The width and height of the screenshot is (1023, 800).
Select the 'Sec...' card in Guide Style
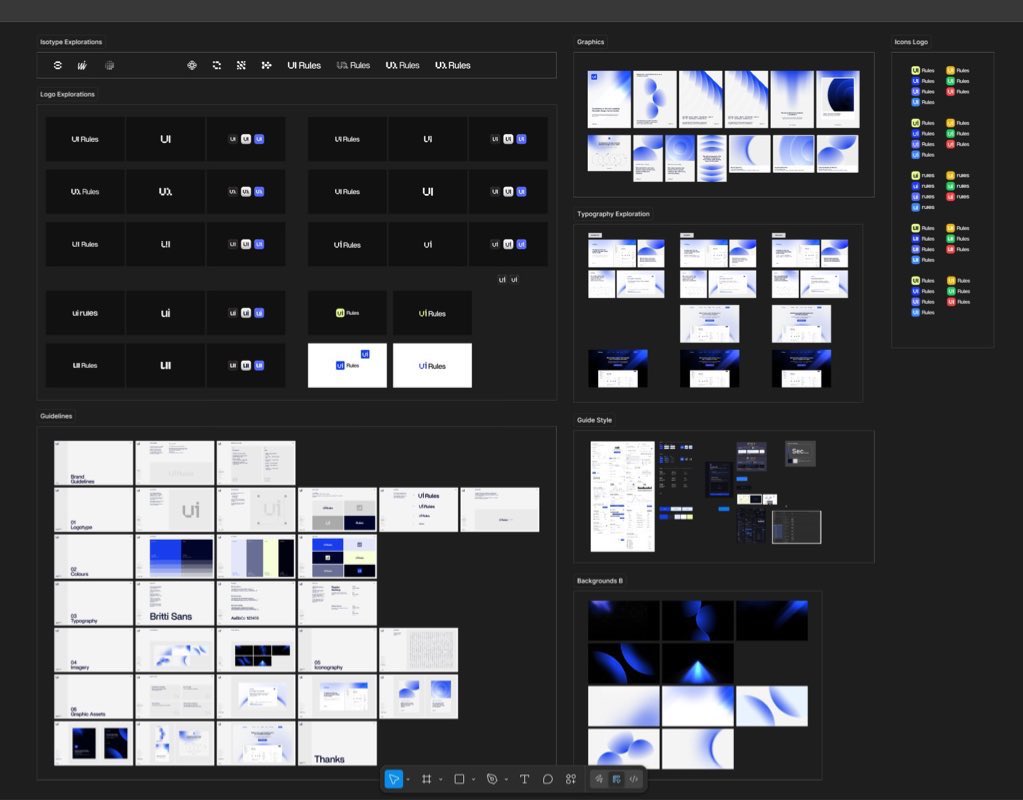[800, 454]
